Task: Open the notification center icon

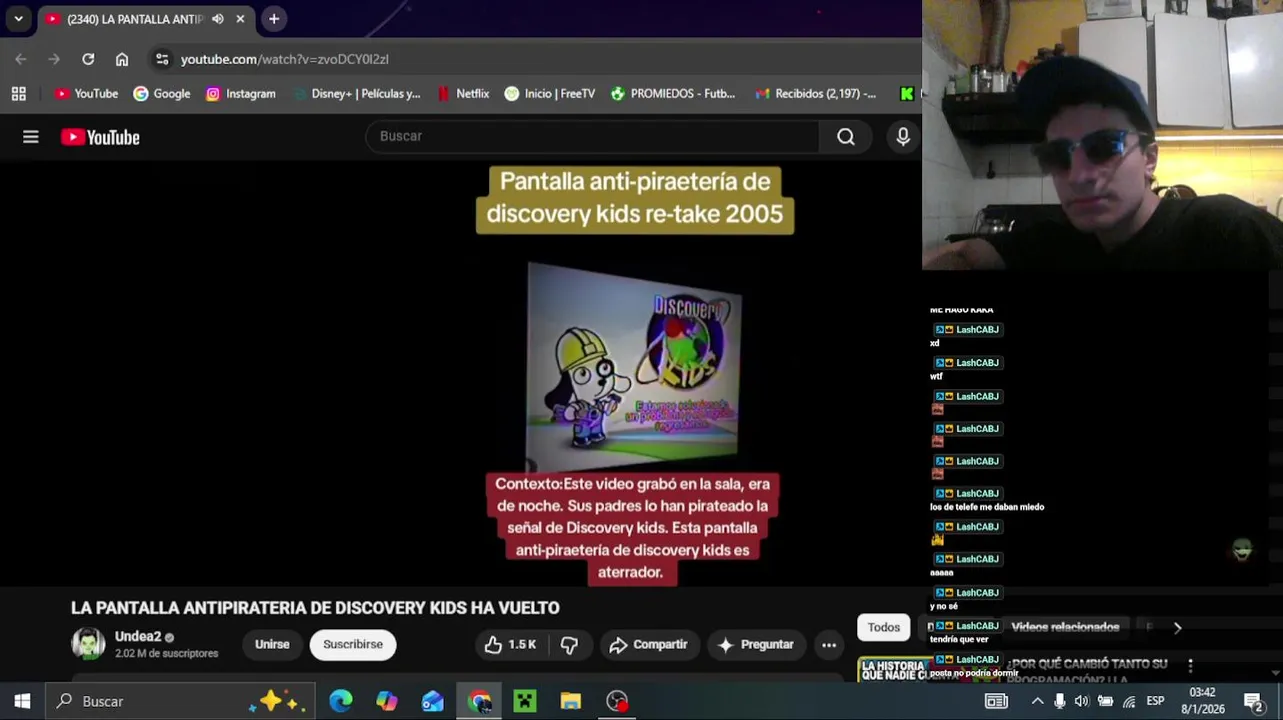Action: 1254,701
